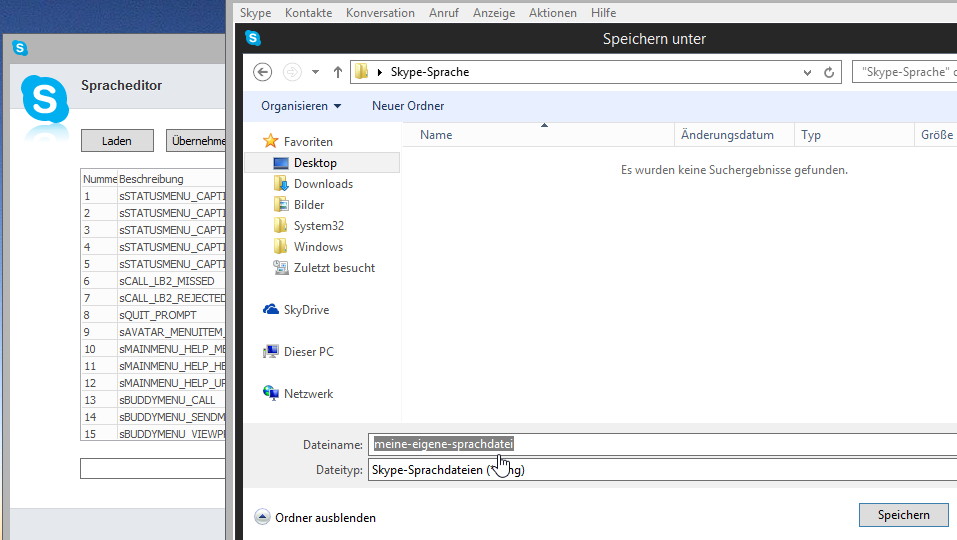
Task: Click the Dateiname input field
Action: [662, 444]
